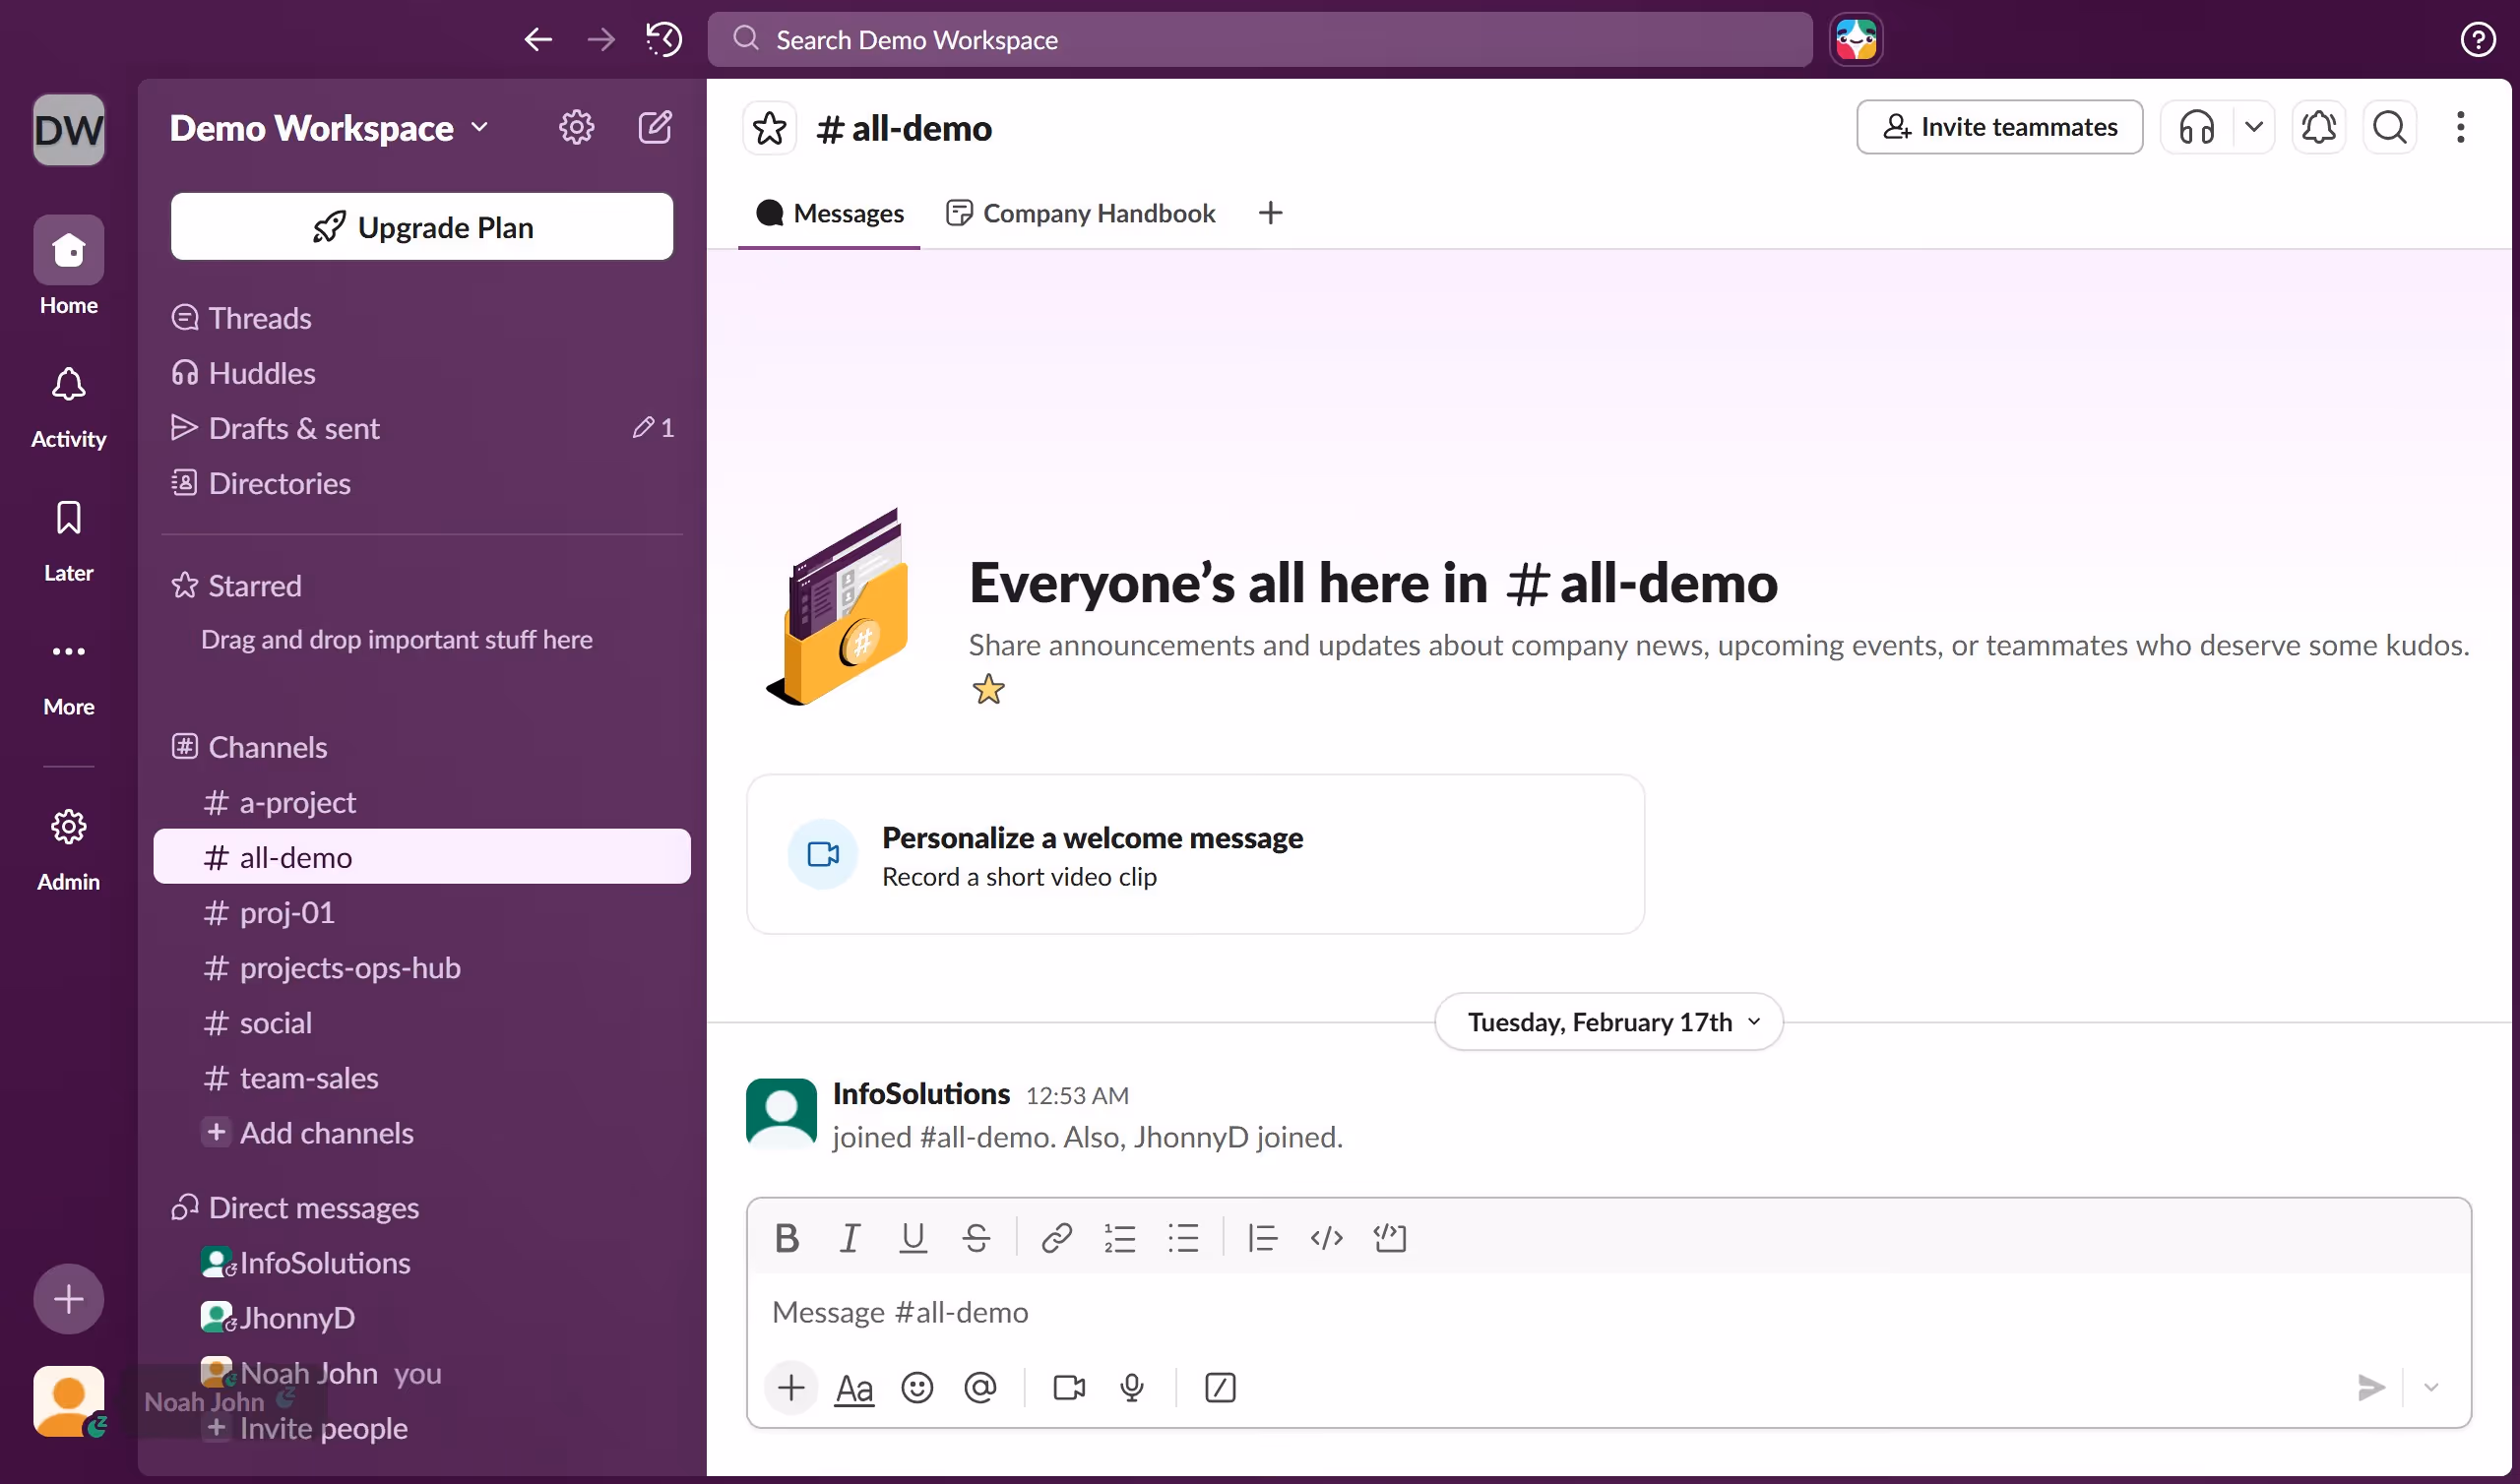This screenshot has height=1484, width=2520.
Task: Open the team-sales channel
Action: click(x=421, y=1077)
